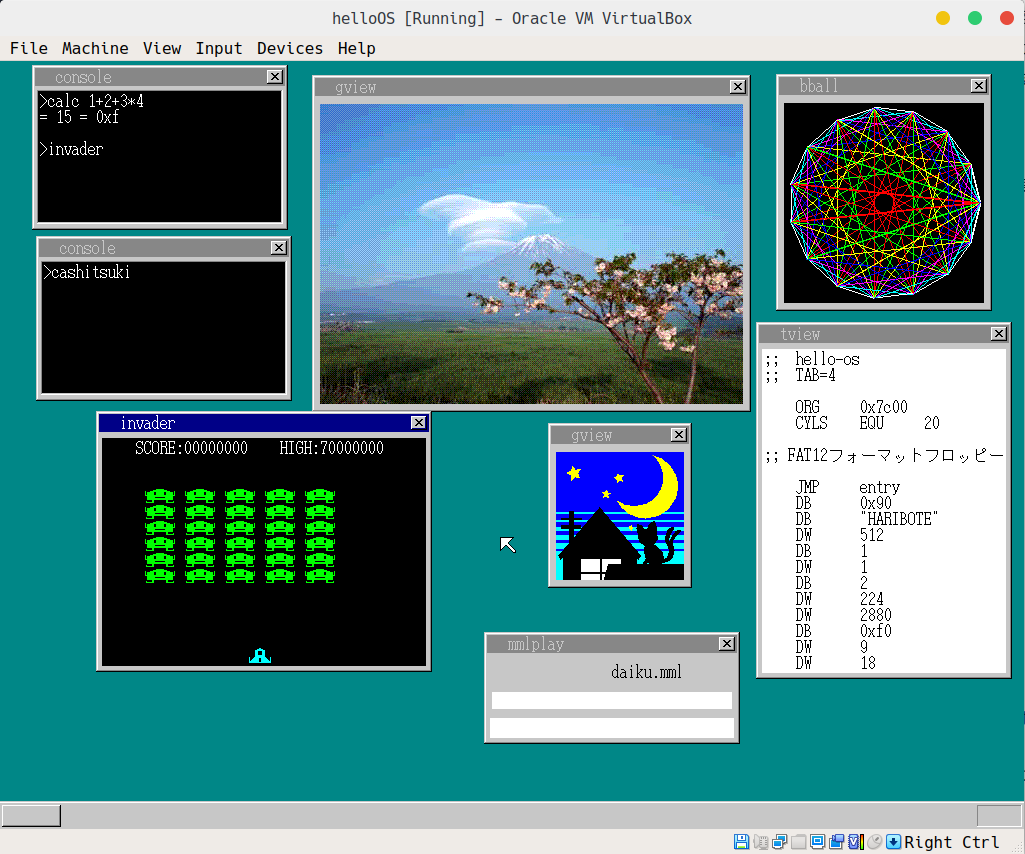Close the bball window

978,86
